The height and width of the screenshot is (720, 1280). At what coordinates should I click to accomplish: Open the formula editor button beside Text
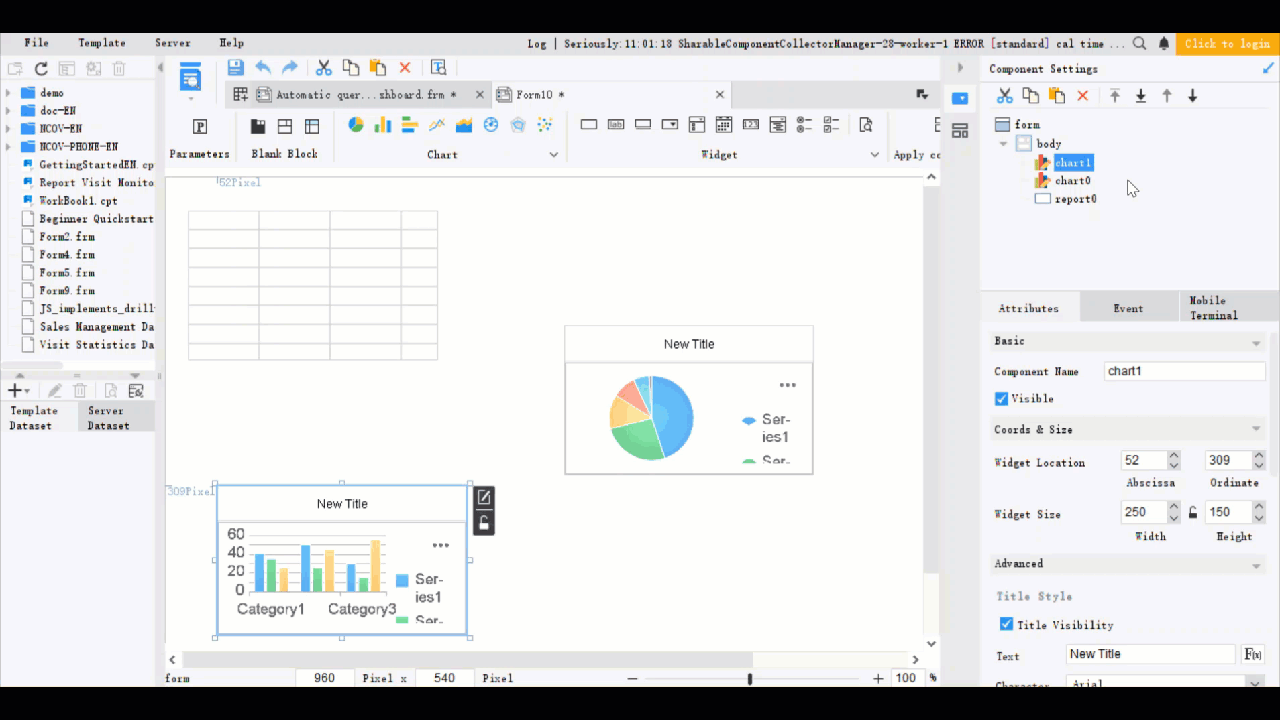coord(1252,655)
